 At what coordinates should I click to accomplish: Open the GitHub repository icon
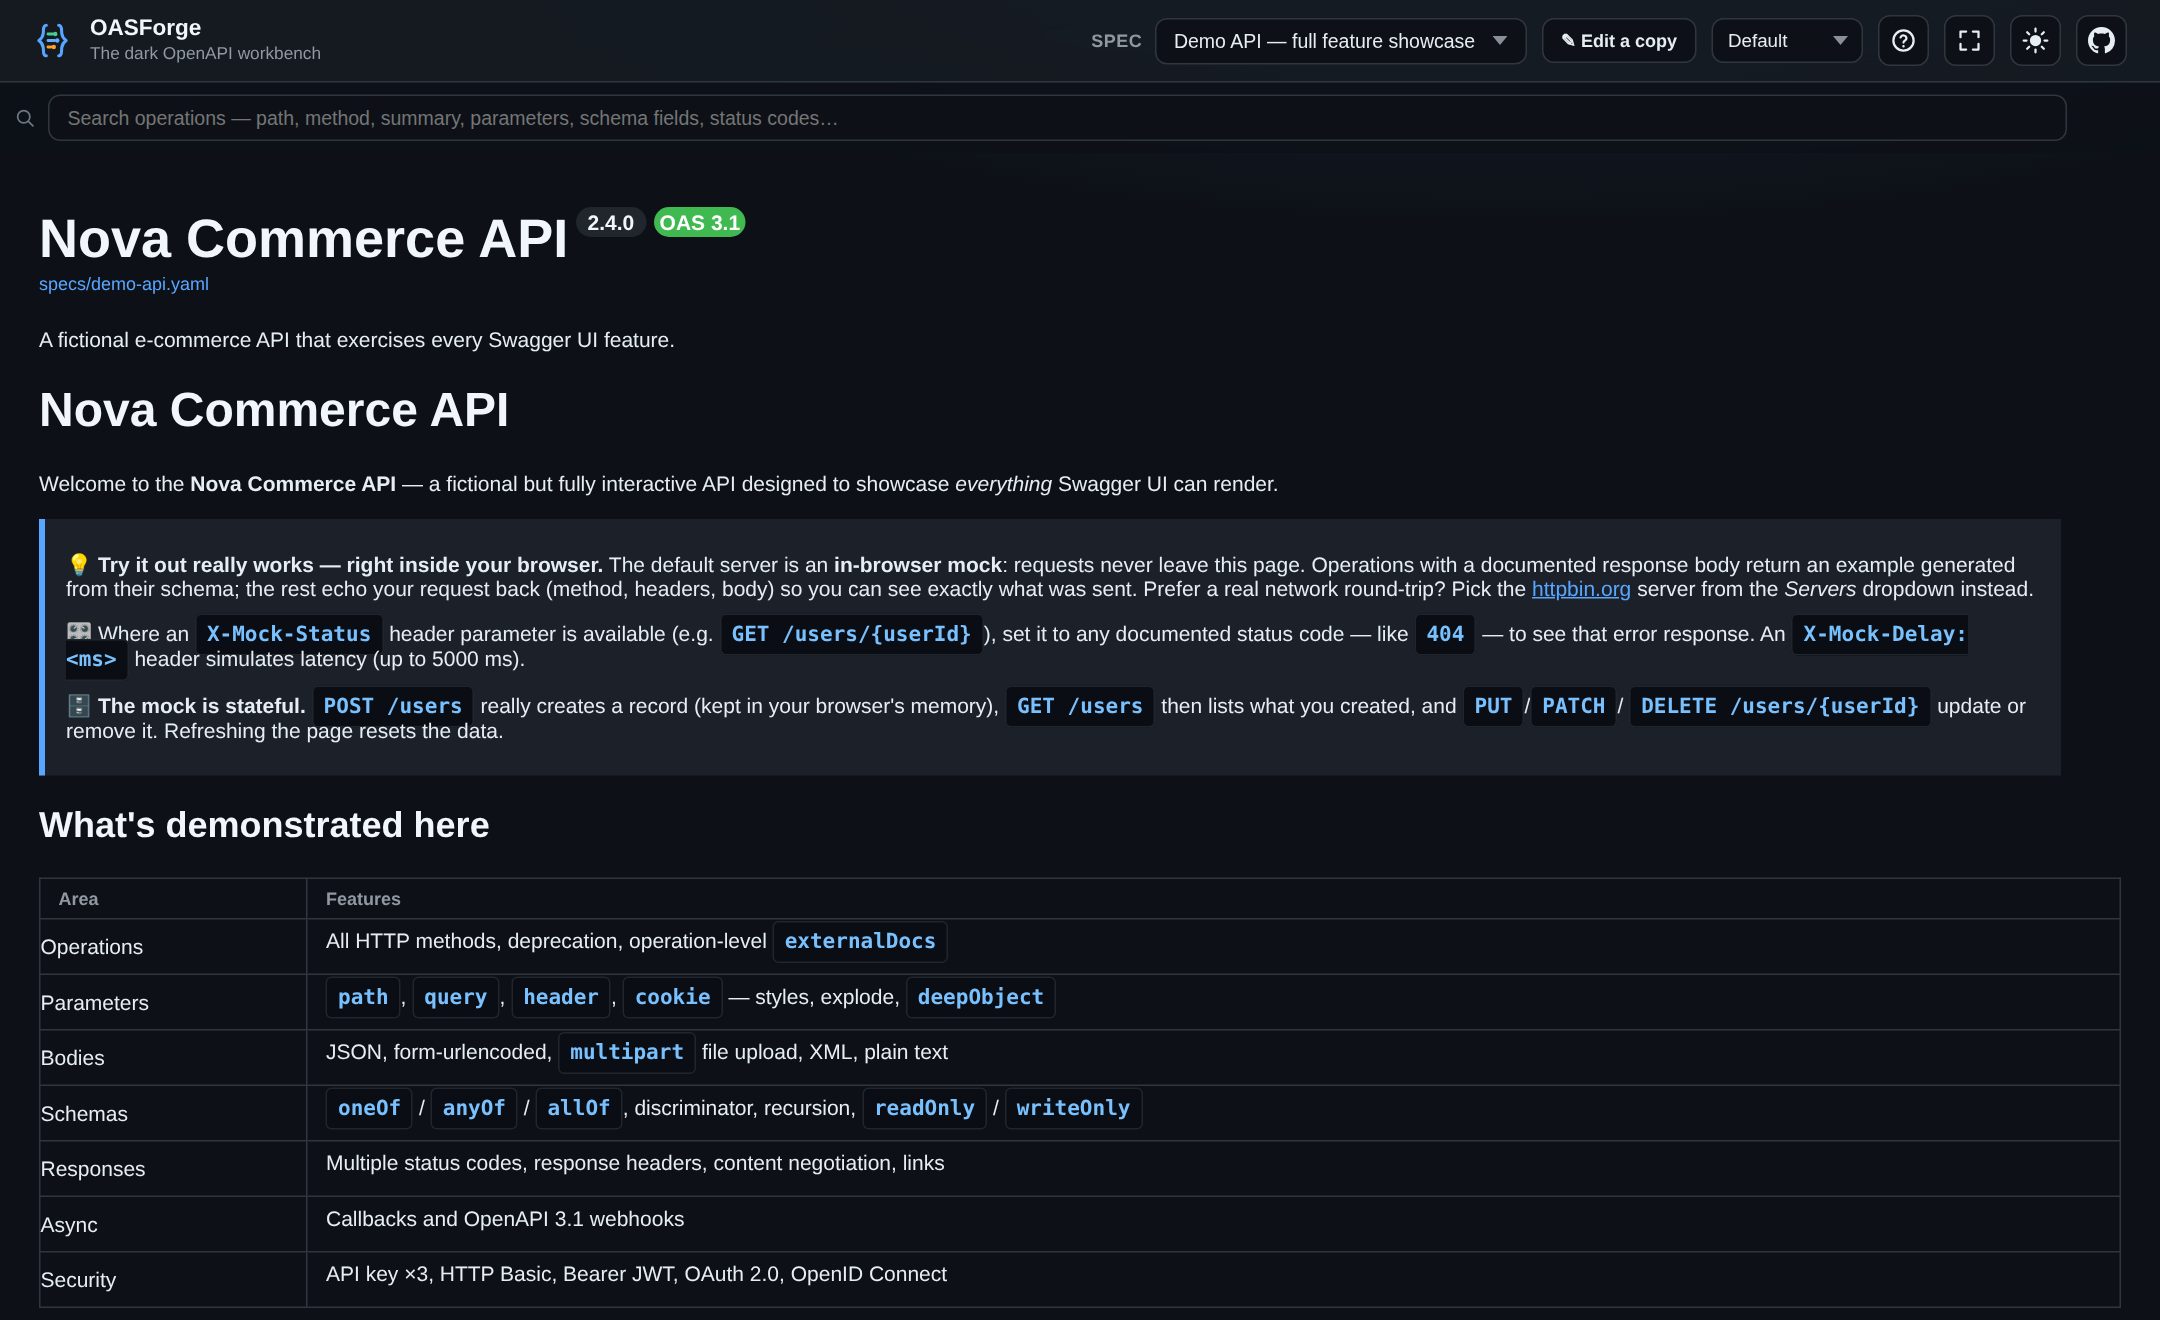2101,41
